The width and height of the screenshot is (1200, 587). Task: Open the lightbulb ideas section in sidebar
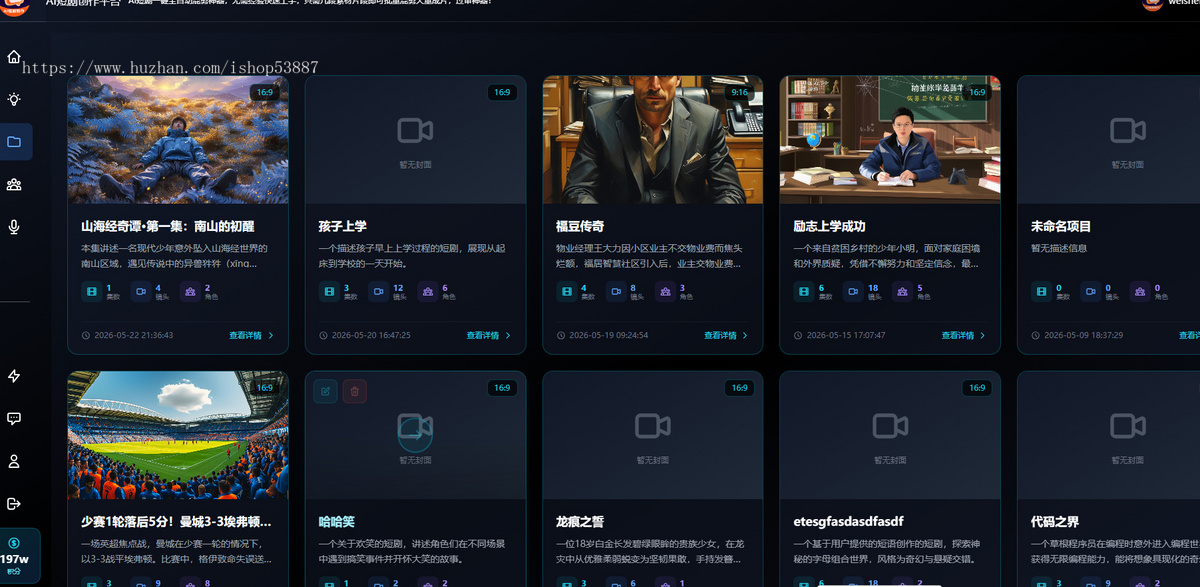pos(14,99)
